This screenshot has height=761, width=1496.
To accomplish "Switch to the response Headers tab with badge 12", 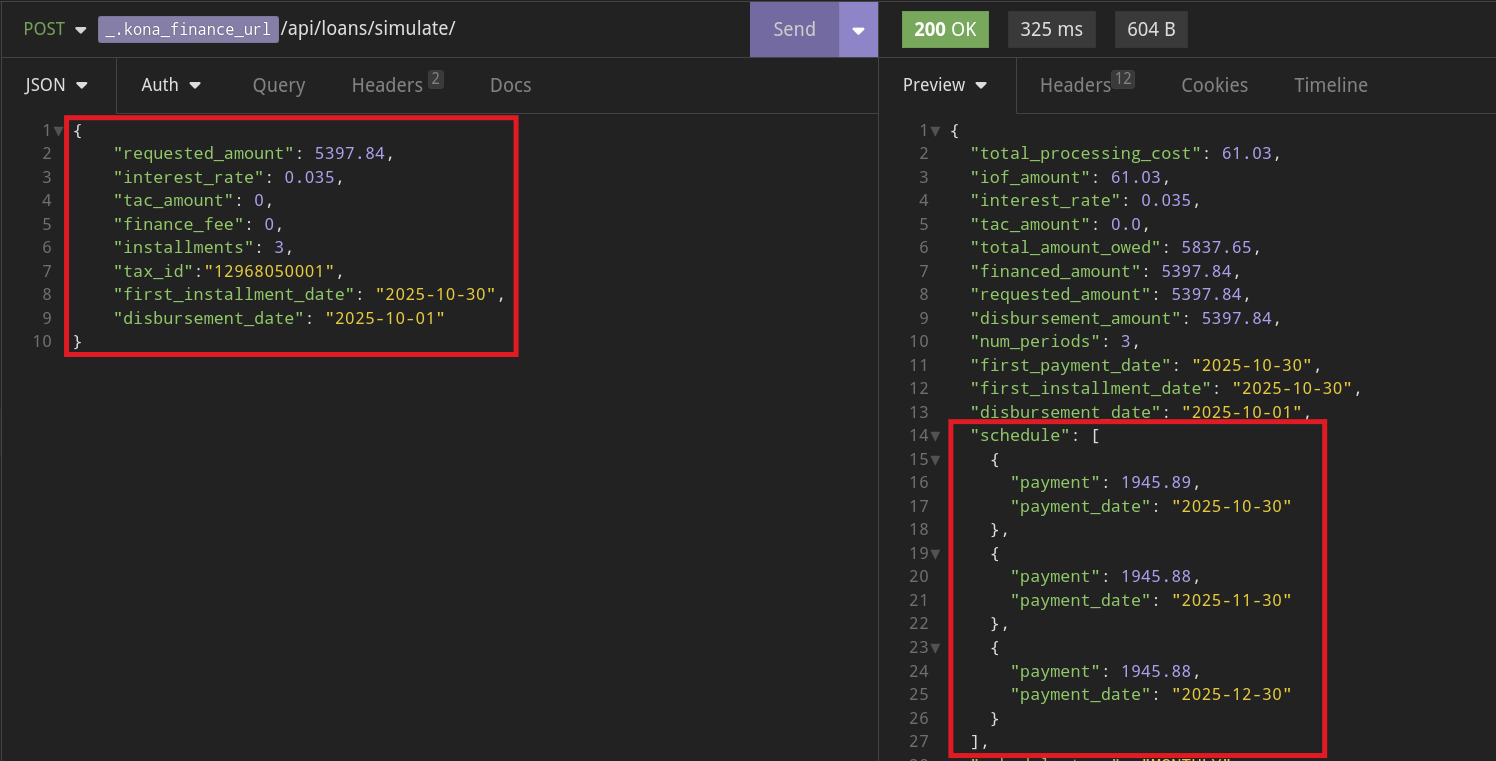I will point(1086,85).
